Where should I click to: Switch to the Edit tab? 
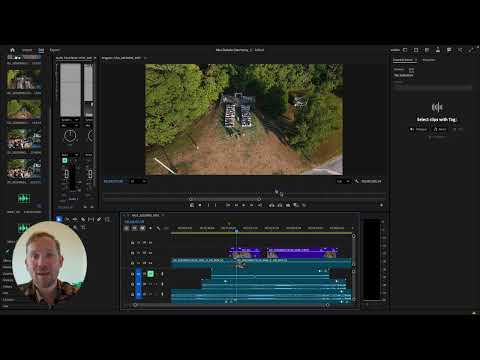point(41,50)
